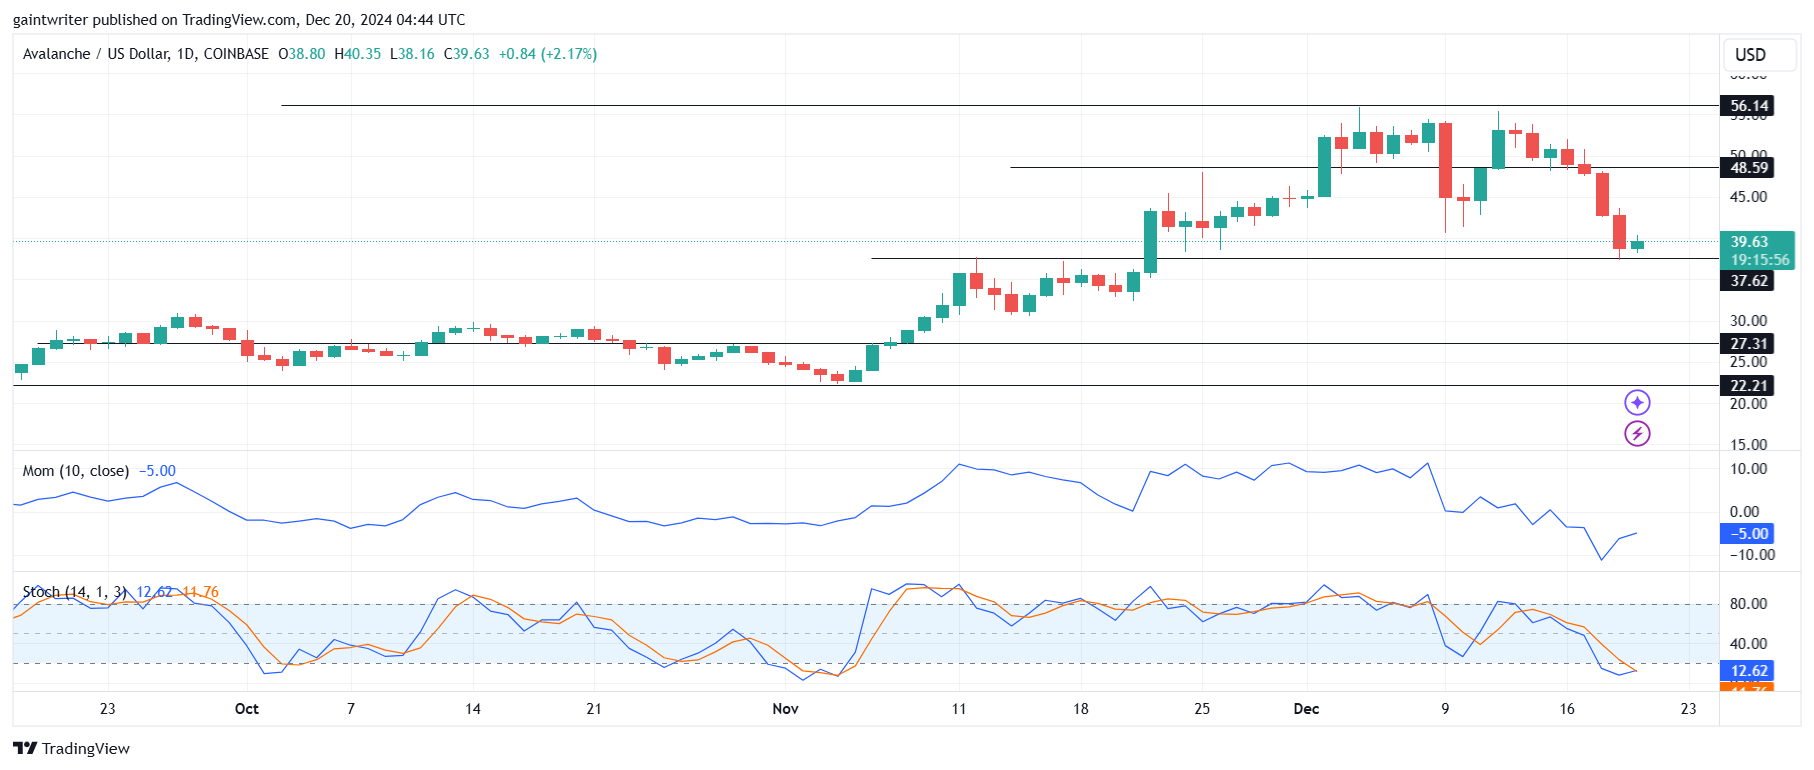The height and width of the screenshot is (770, 1814).
Task: Click the Oct date label on time axis
Action: 246,709
